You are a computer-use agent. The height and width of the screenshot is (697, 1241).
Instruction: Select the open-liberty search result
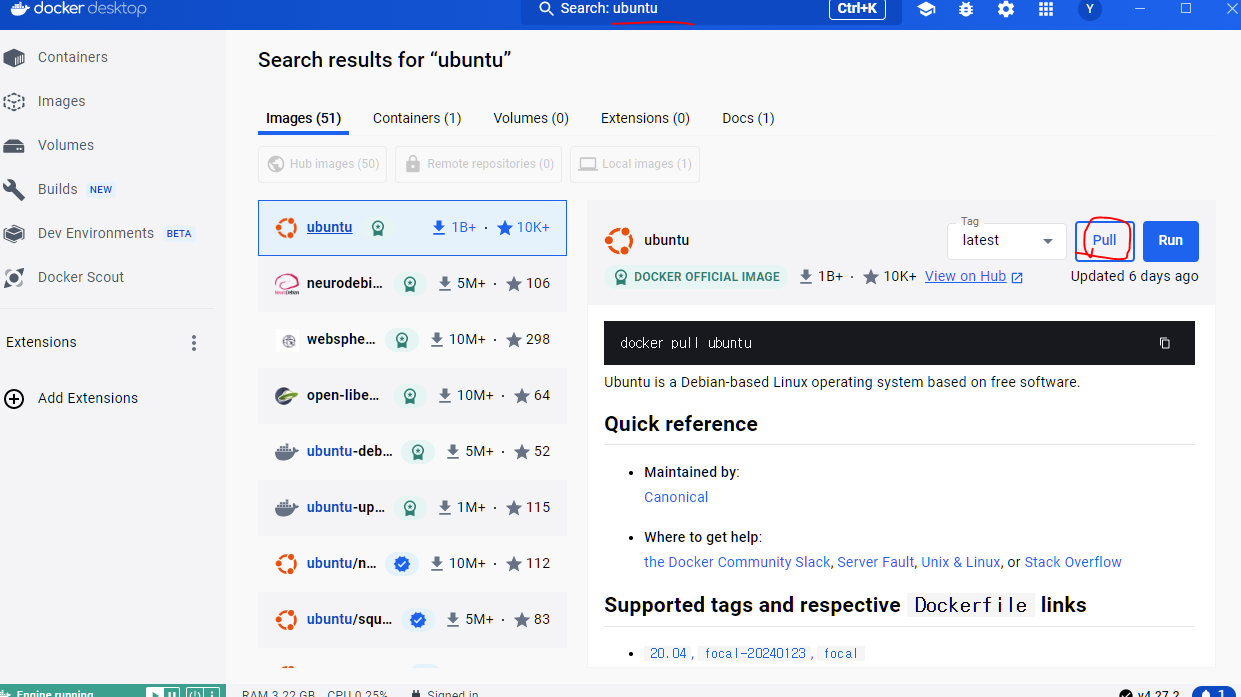[412, 396]
